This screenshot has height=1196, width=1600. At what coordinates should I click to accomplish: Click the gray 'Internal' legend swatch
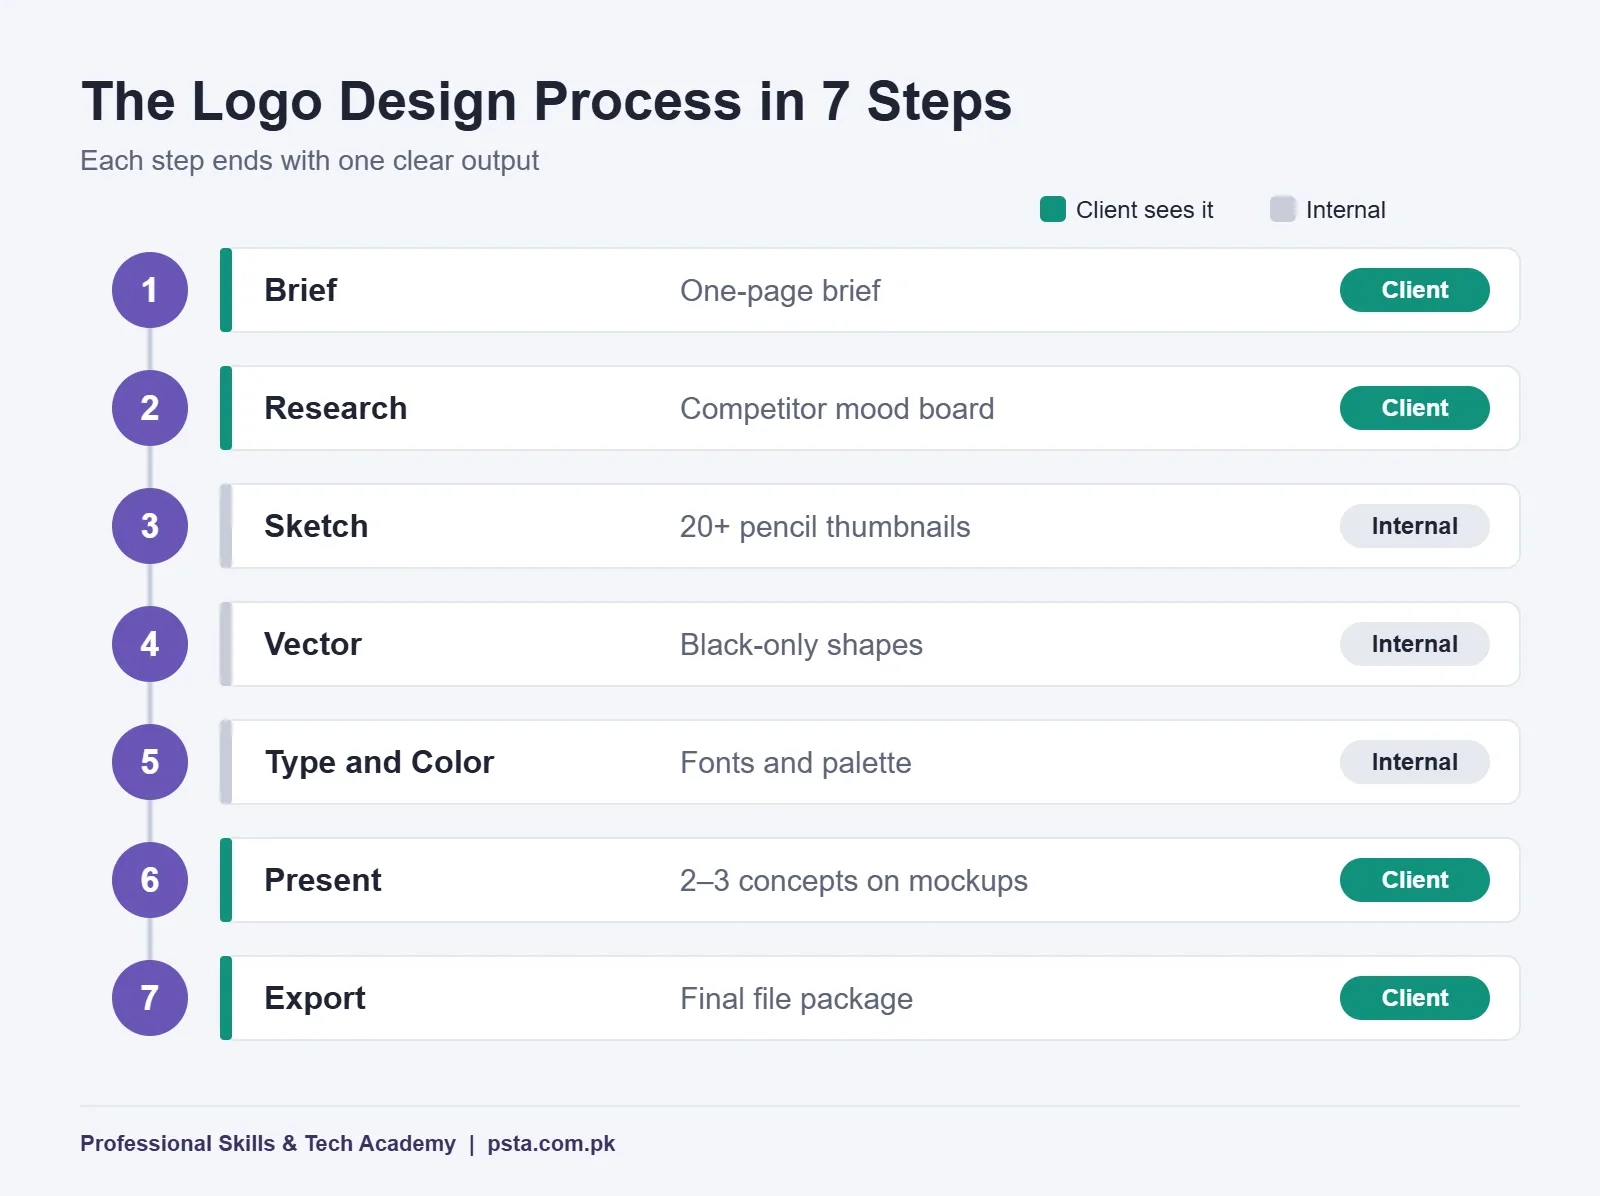tap(1283, 209)
